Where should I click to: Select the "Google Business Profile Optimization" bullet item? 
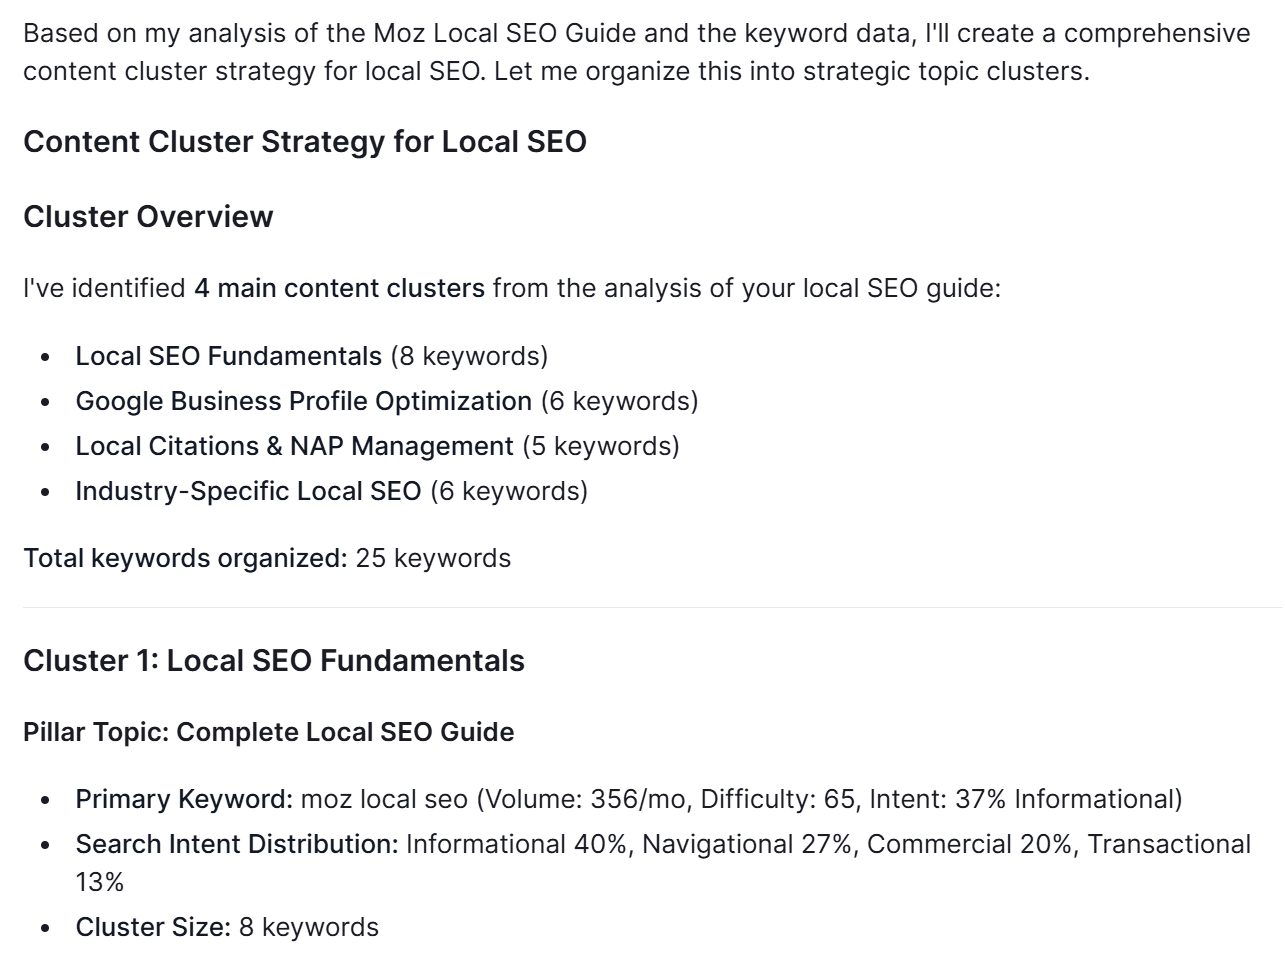303,401
